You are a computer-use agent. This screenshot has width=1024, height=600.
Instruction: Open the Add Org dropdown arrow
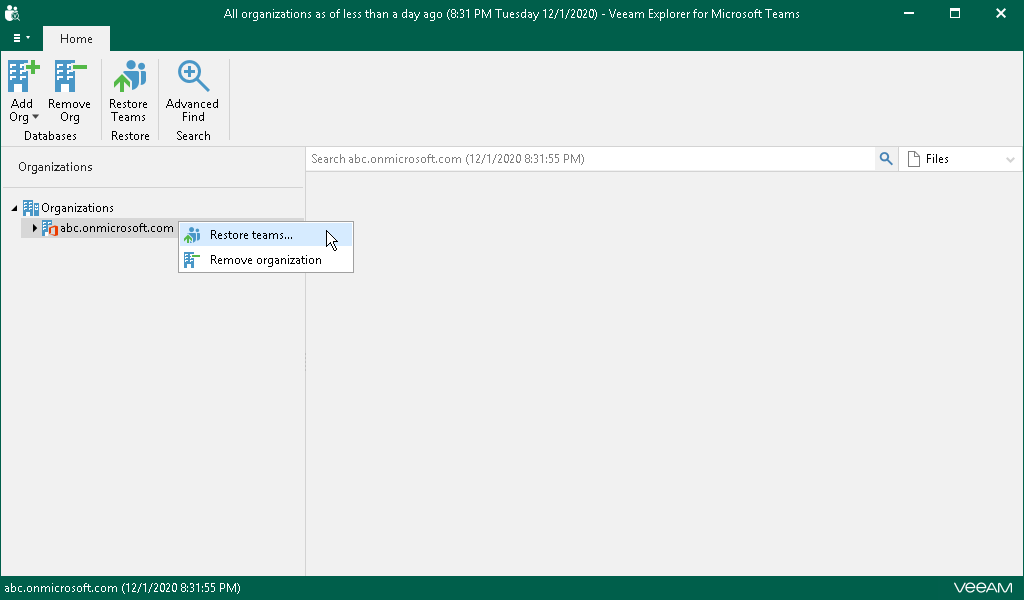pos(36,118)
